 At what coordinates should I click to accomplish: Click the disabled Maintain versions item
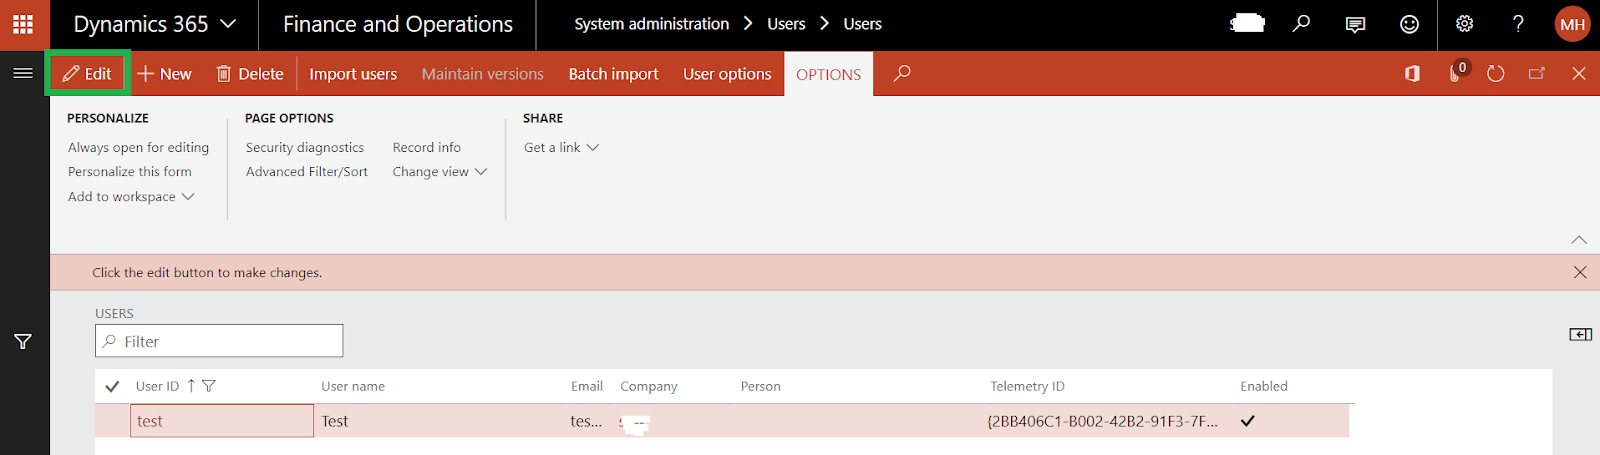[483, 74]
